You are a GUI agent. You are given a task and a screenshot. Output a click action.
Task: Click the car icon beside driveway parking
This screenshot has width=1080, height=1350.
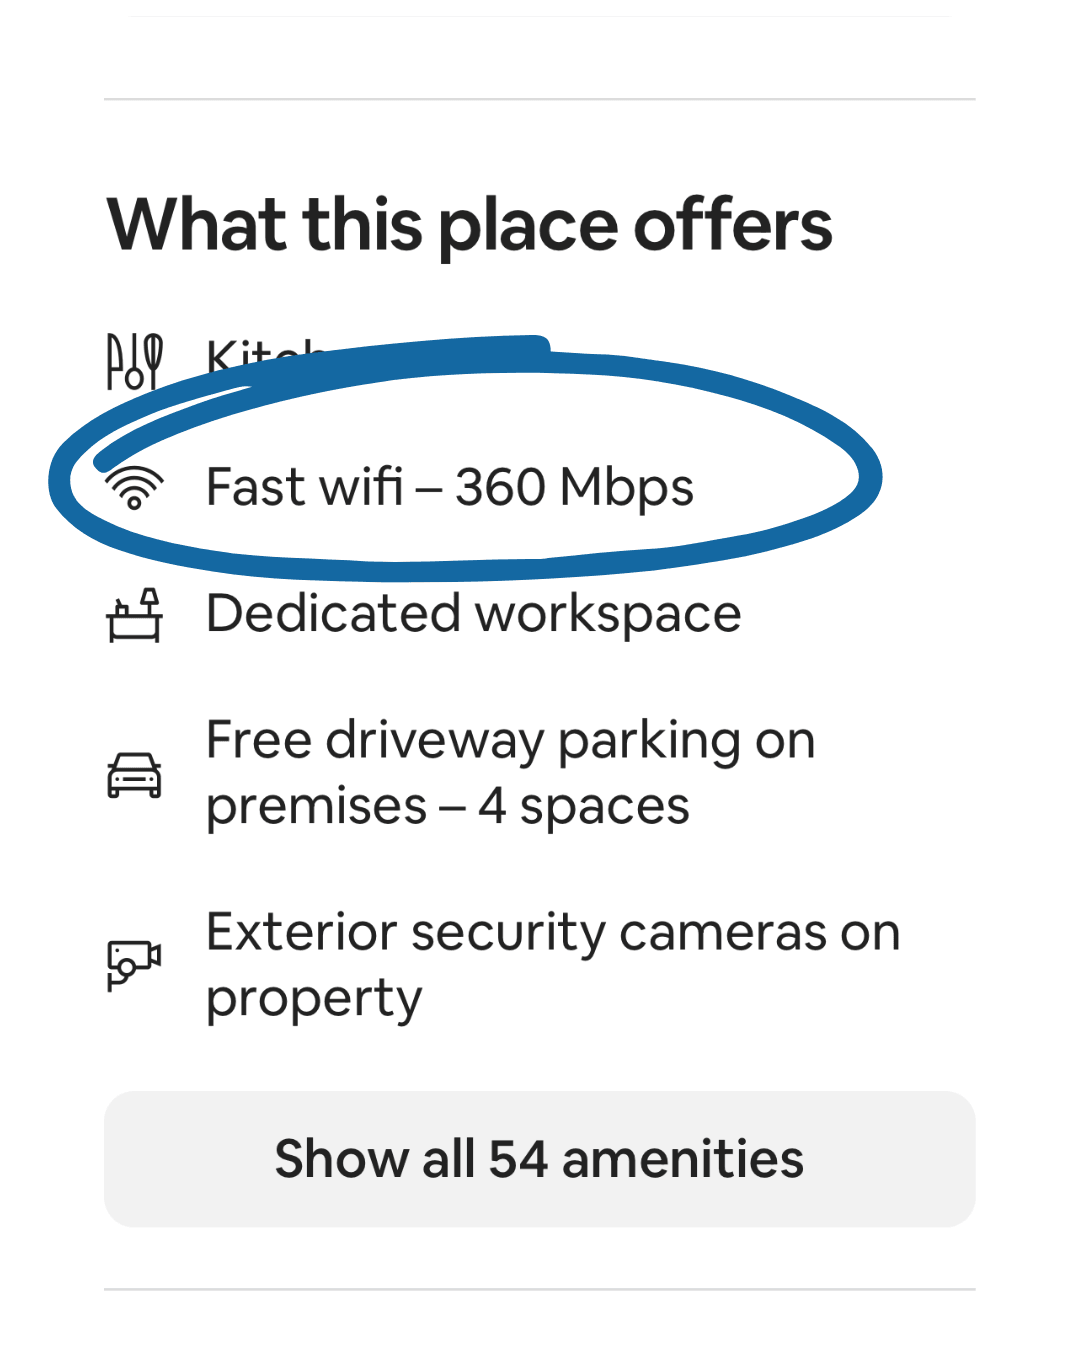pos(134,775)
